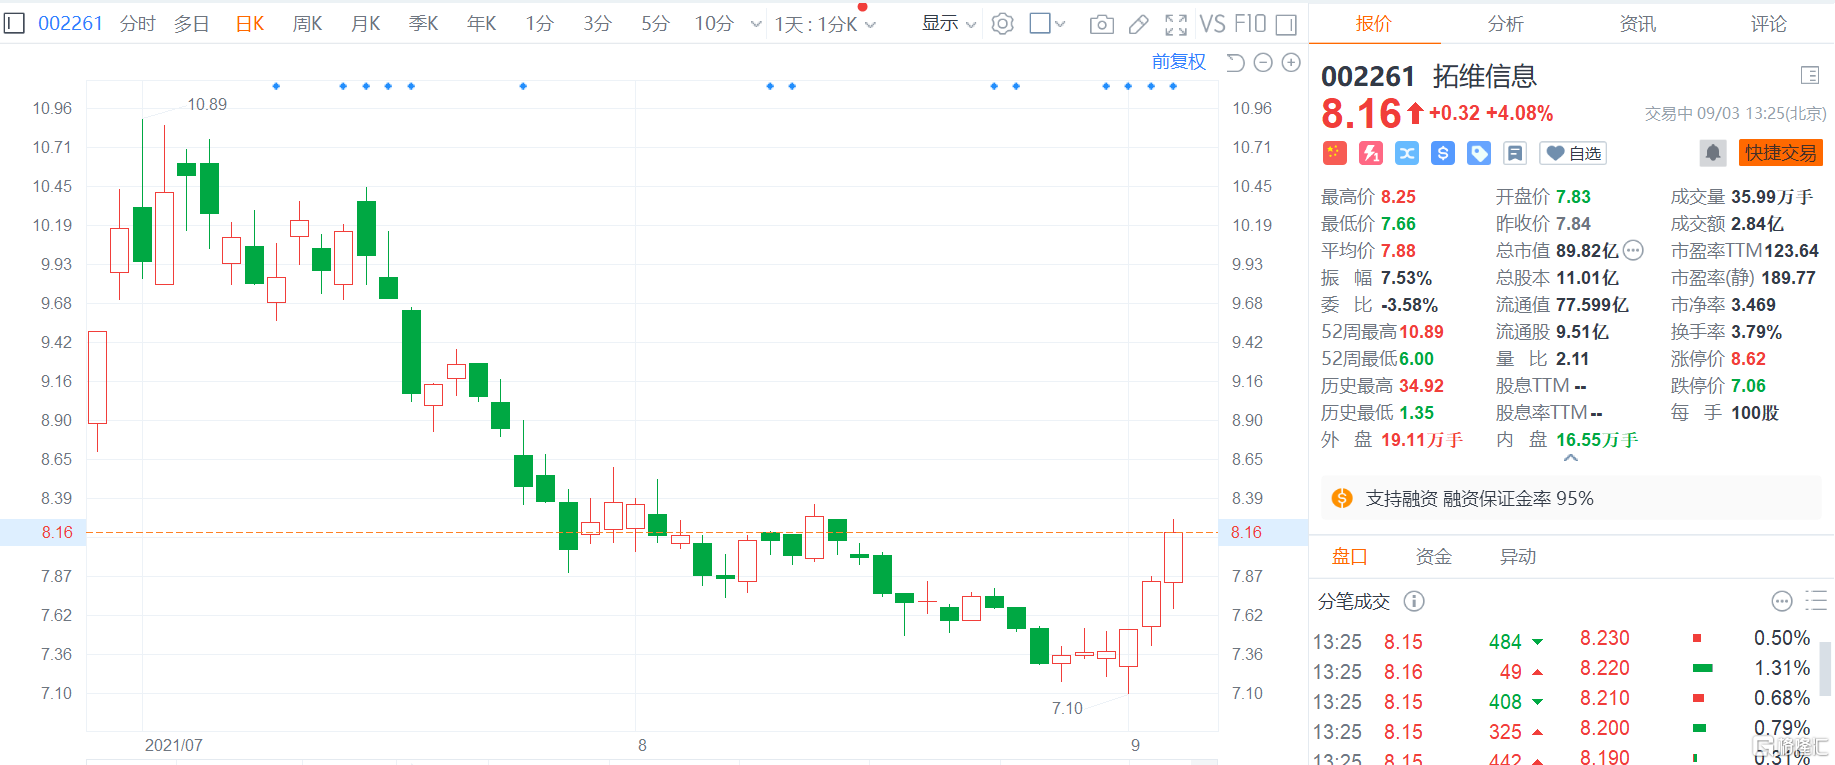Click the blue tag icon
The height and width of the screenshot is (765, 1835).
click(x=1479, y=153)
